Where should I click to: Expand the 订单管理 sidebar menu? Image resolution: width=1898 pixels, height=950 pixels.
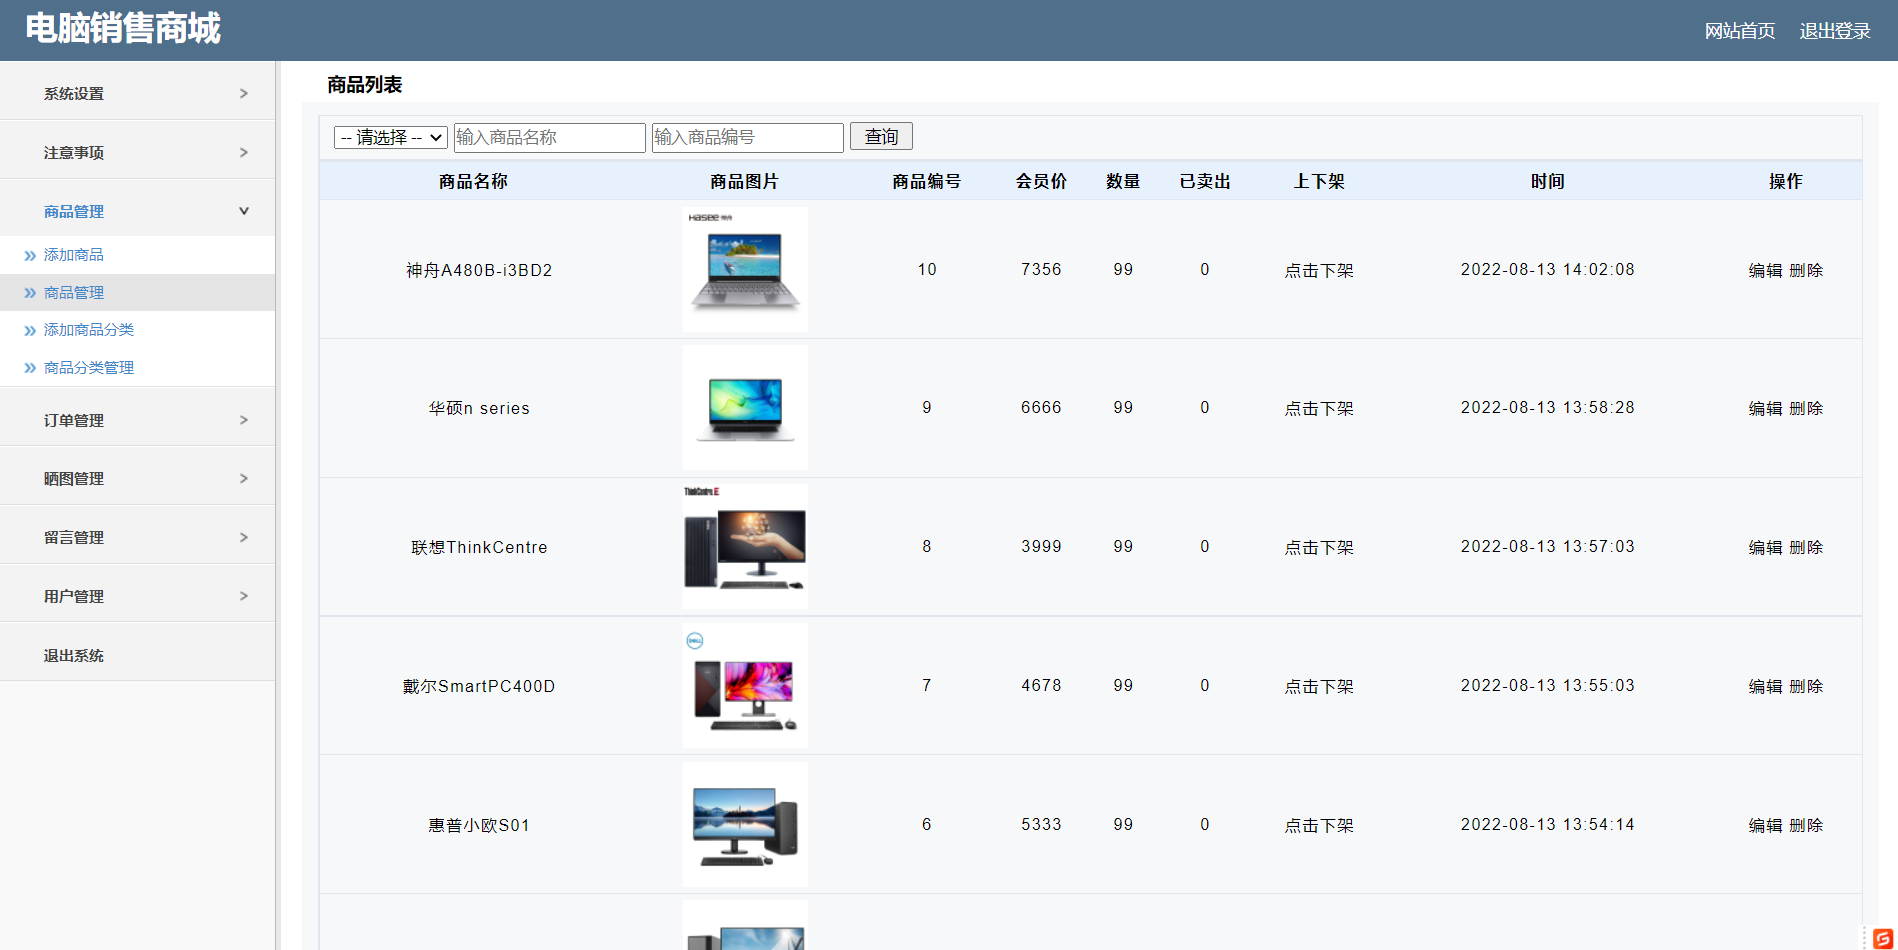pyautogui.click(x=138, y=420)
